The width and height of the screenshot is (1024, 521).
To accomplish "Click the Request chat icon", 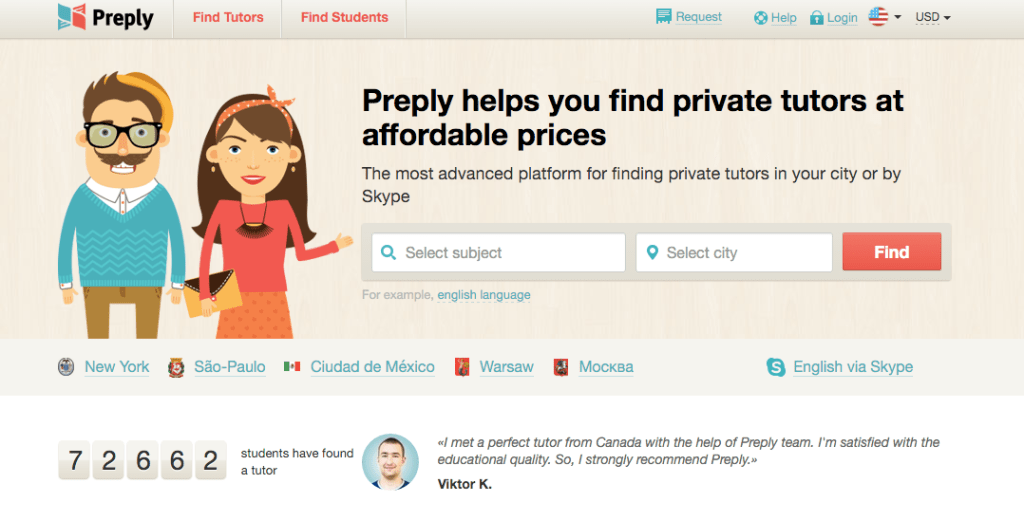I will pos(663,17).
